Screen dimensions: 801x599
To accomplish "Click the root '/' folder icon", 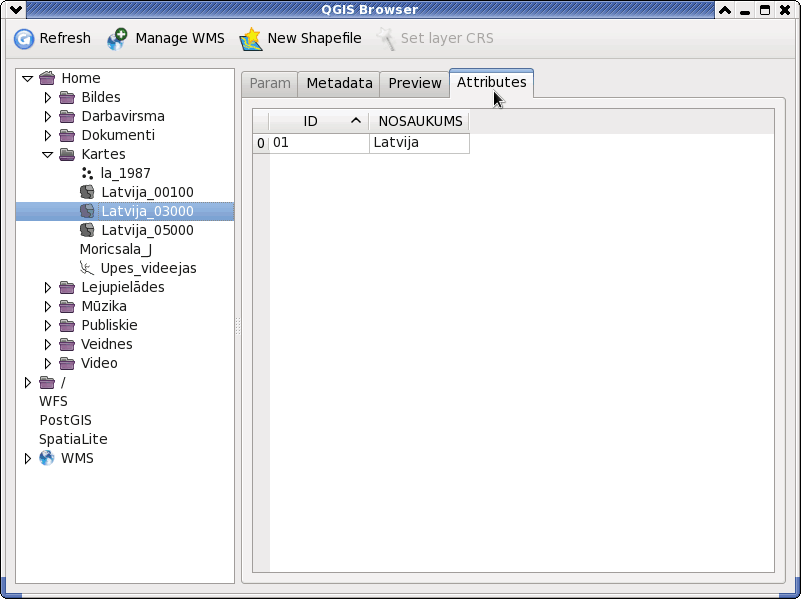I will pyautogui.click(x=47, y=382).
